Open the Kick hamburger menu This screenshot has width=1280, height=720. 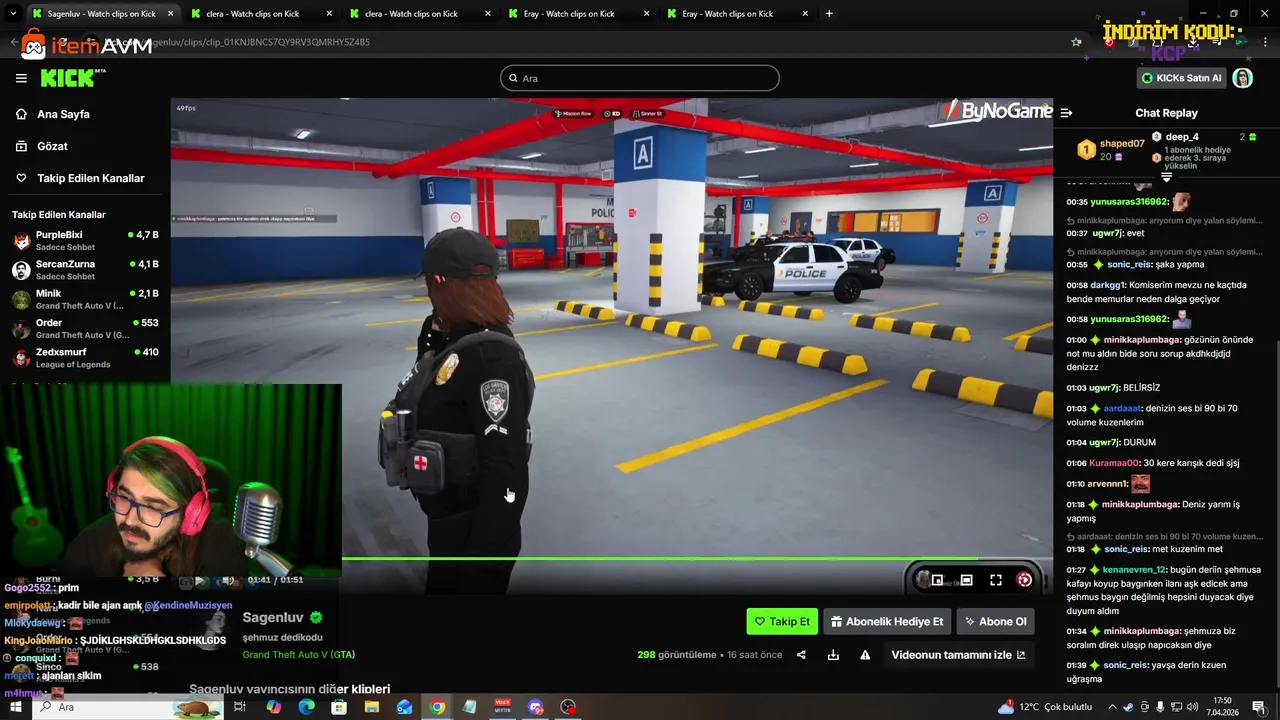pos(21,78)
